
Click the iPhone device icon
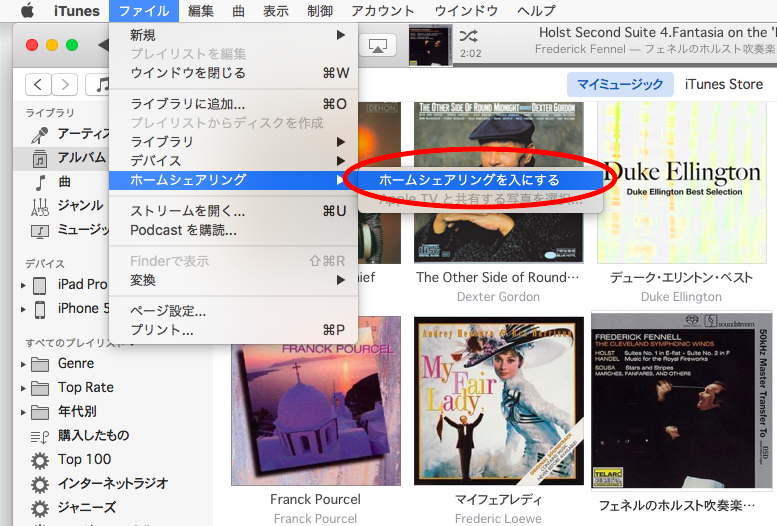(x=40, y=309)
